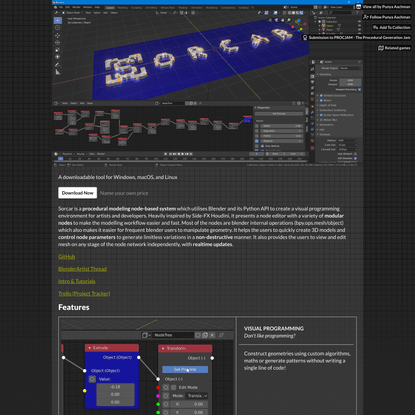Open the BlenderArtist Thread link
This screenshot has width=415, height=415.
coord(82,269)
